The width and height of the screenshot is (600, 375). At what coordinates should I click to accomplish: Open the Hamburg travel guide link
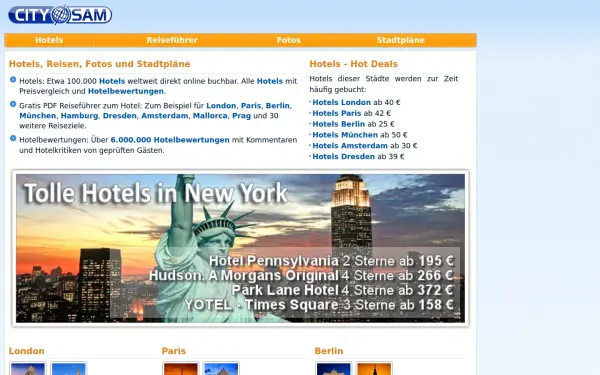click(79, 116)
